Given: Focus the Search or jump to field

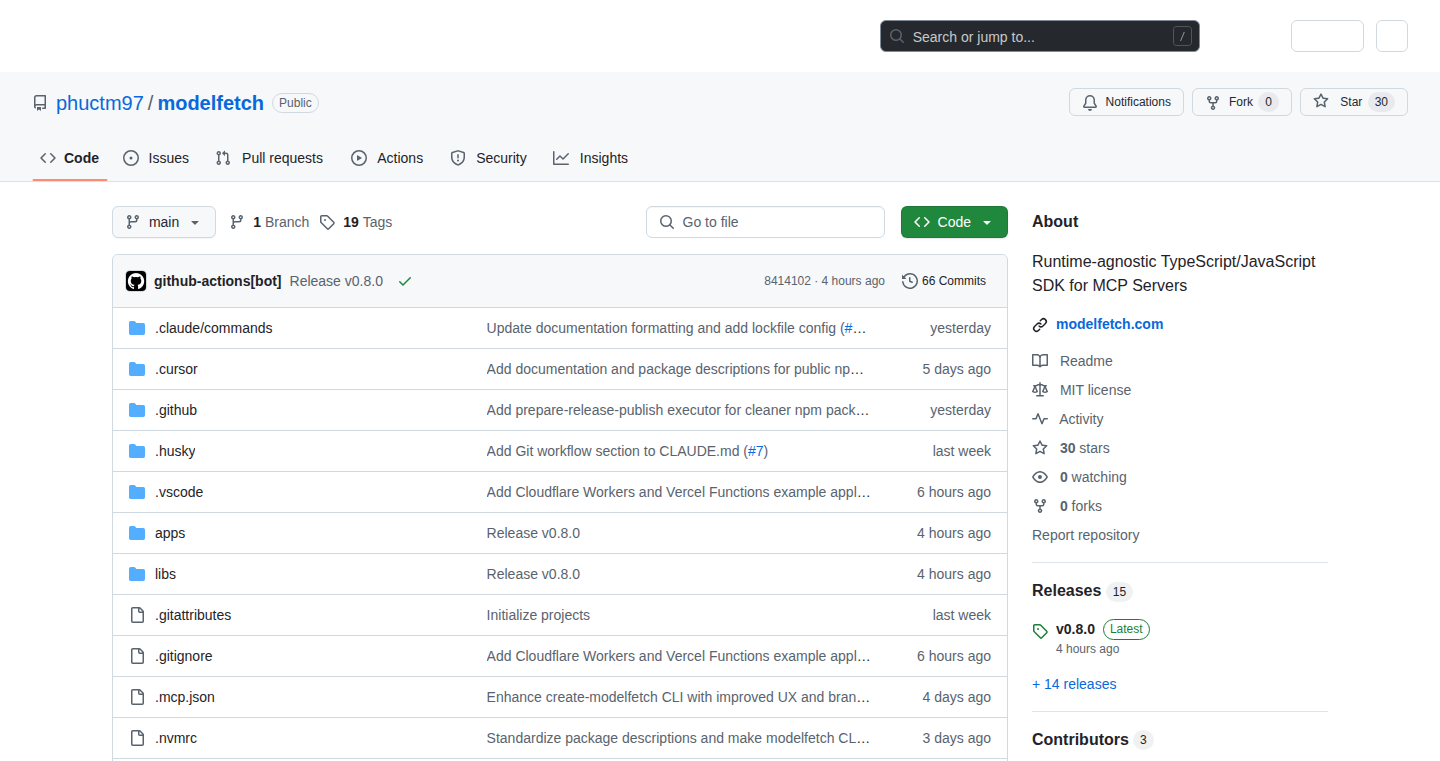Looking at the screenshot, I should [1040, 37].
